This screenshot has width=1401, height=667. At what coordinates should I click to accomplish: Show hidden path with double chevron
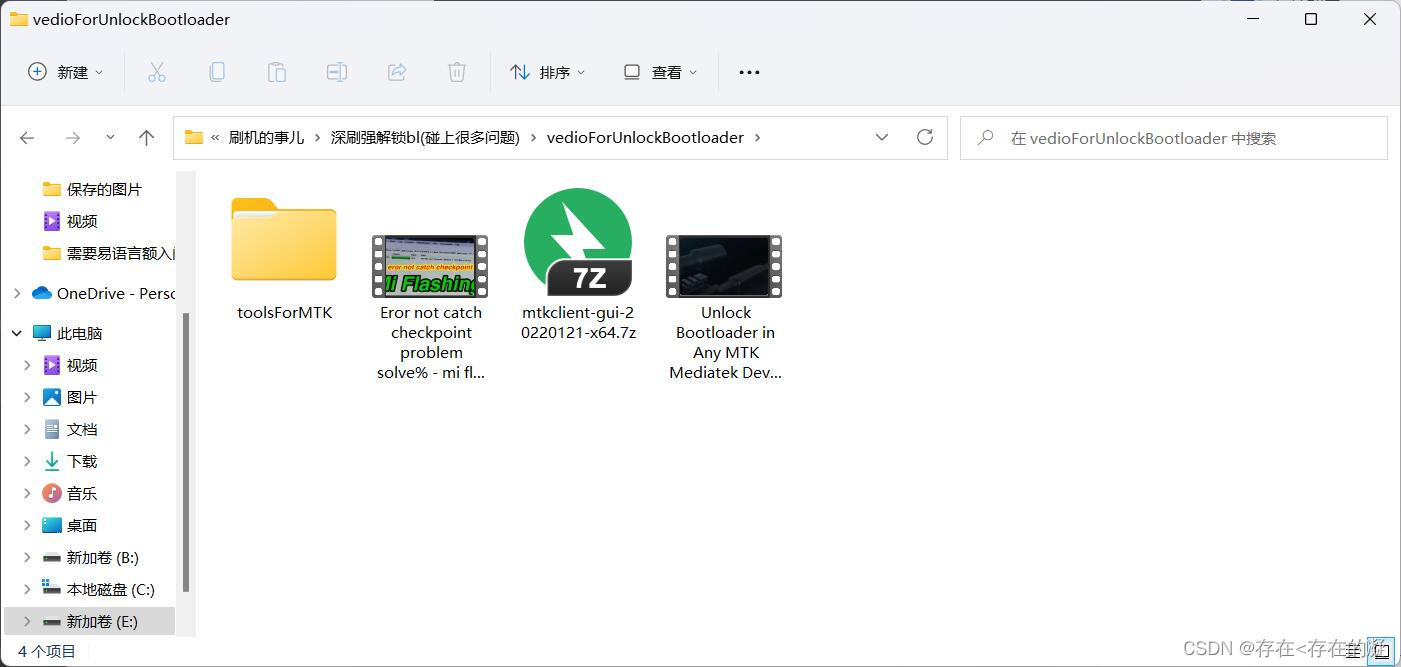coord(215,138)
